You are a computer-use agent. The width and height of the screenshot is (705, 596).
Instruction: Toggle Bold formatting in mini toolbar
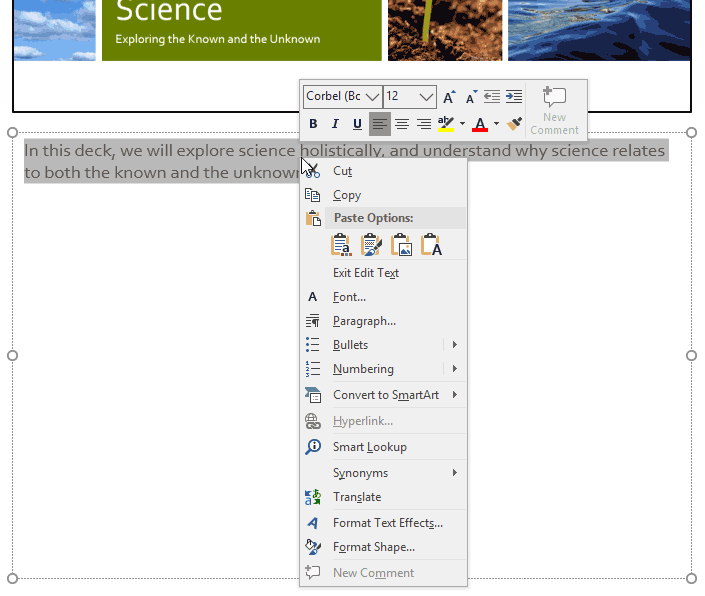pyautogui.click(x=313, y=124)
